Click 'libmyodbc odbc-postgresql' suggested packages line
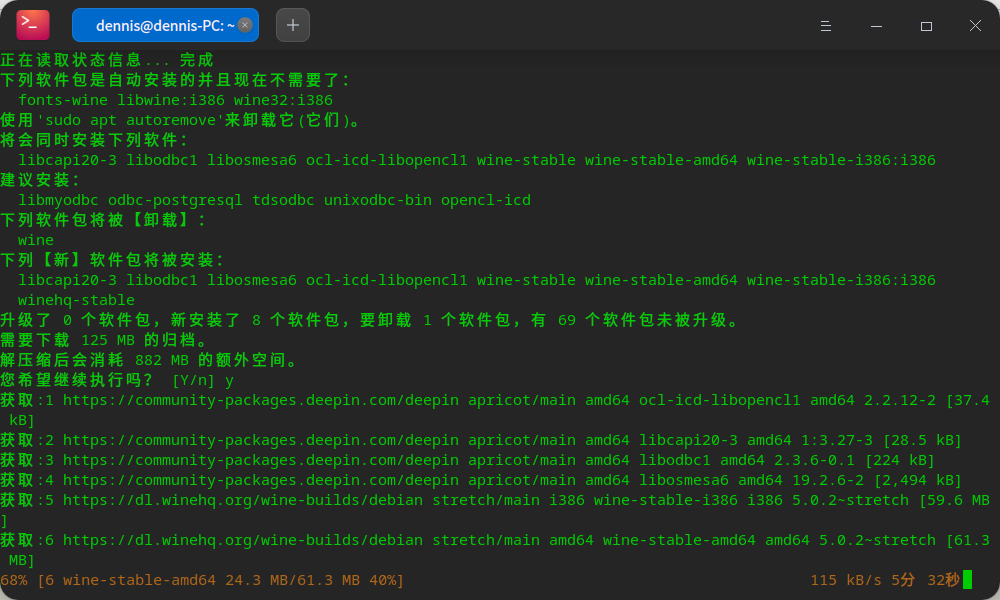The width and height of the screenshot is (1000, 600). 274,200
